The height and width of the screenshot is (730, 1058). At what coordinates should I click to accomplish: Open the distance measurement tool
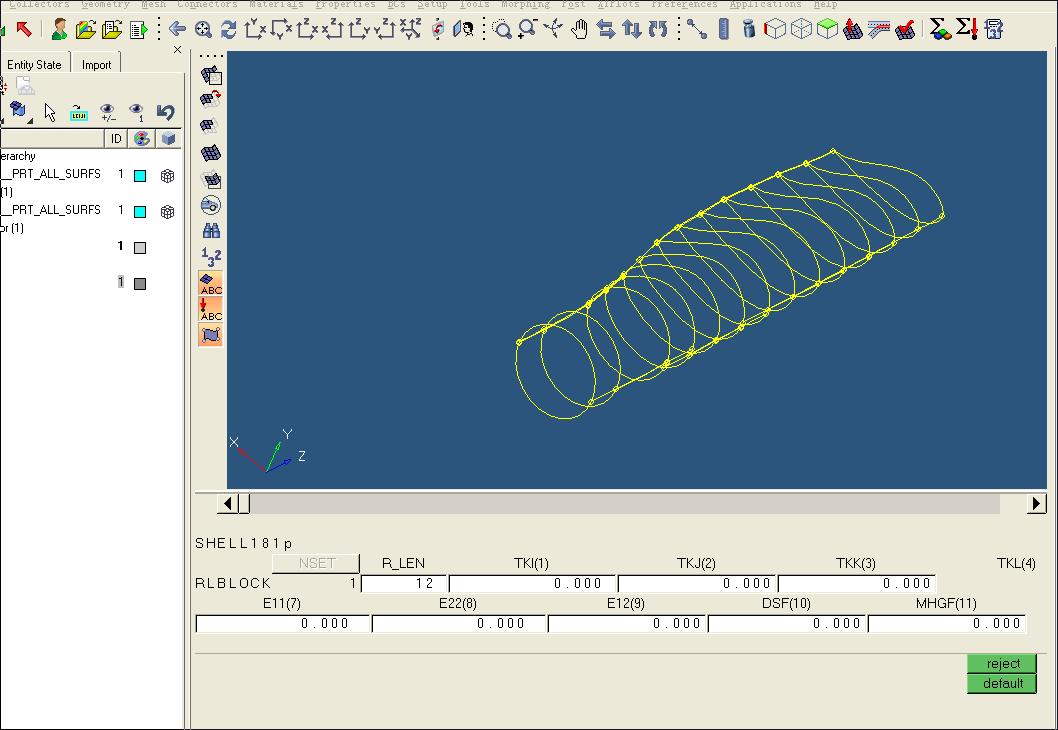(697, 29)
